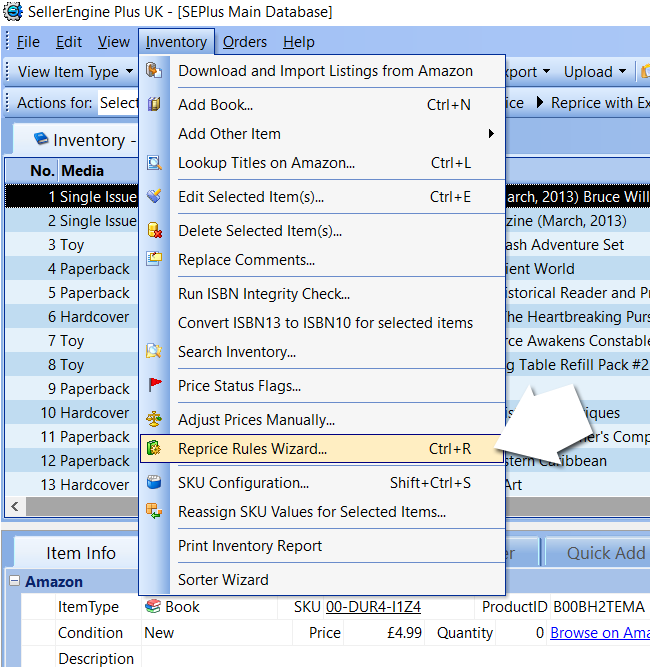Open the File menu
Image resolution: width=650 pixels, height=667 pixels.
28,42
